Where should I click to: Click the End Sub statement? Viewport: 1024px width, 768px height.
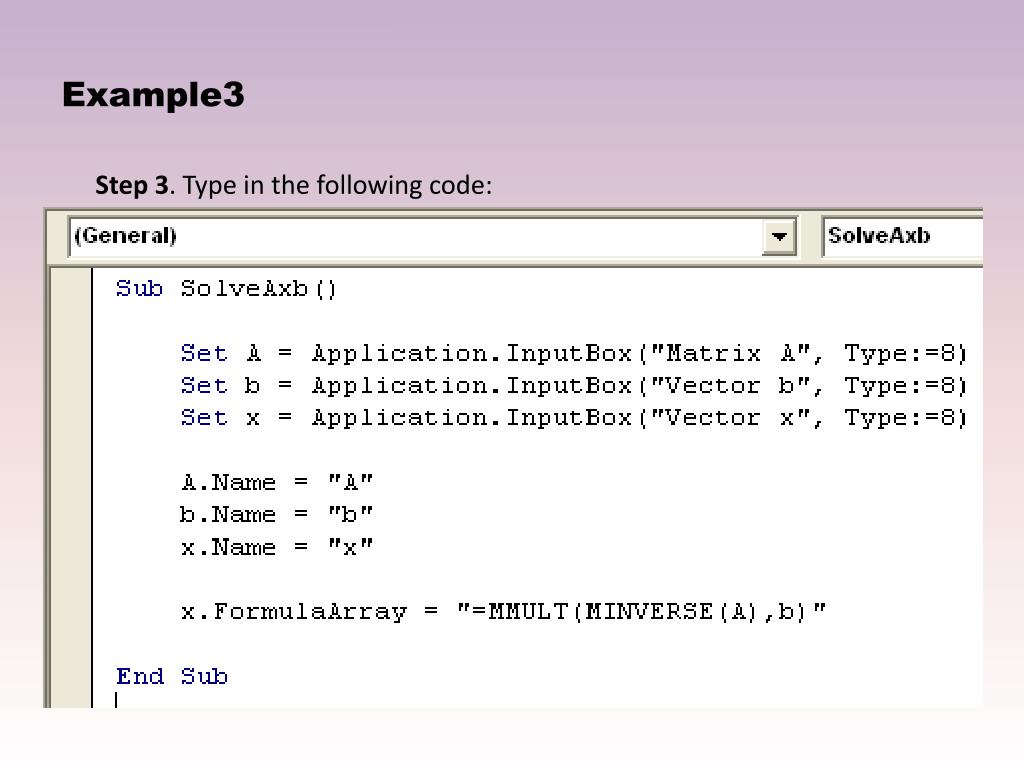172,677
